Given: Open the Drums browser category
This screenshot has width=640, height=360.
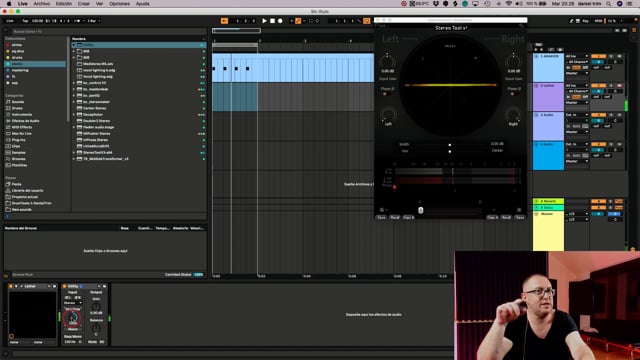Looking at the screenshot, I should (17, 108).
